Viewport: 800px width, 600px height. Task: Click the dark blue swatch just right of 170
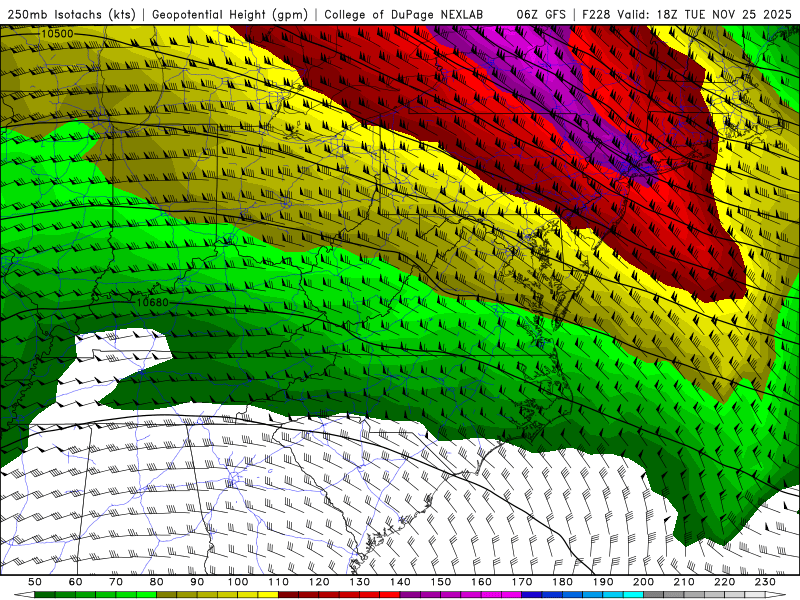tap(532, 595)
